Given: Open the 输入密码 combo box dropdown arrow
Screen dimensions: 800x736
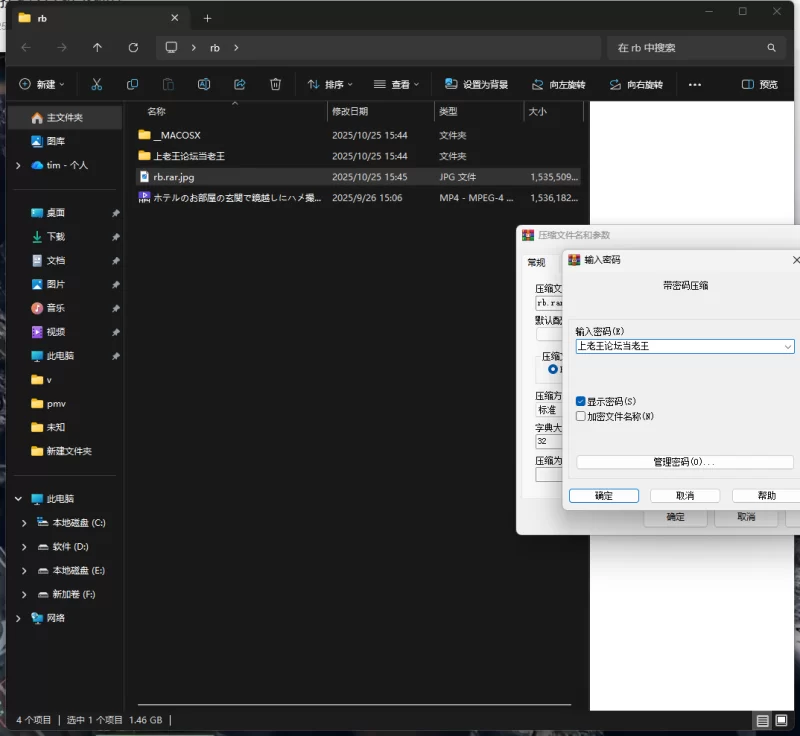Looking at the screenshot, I should 788,347.
